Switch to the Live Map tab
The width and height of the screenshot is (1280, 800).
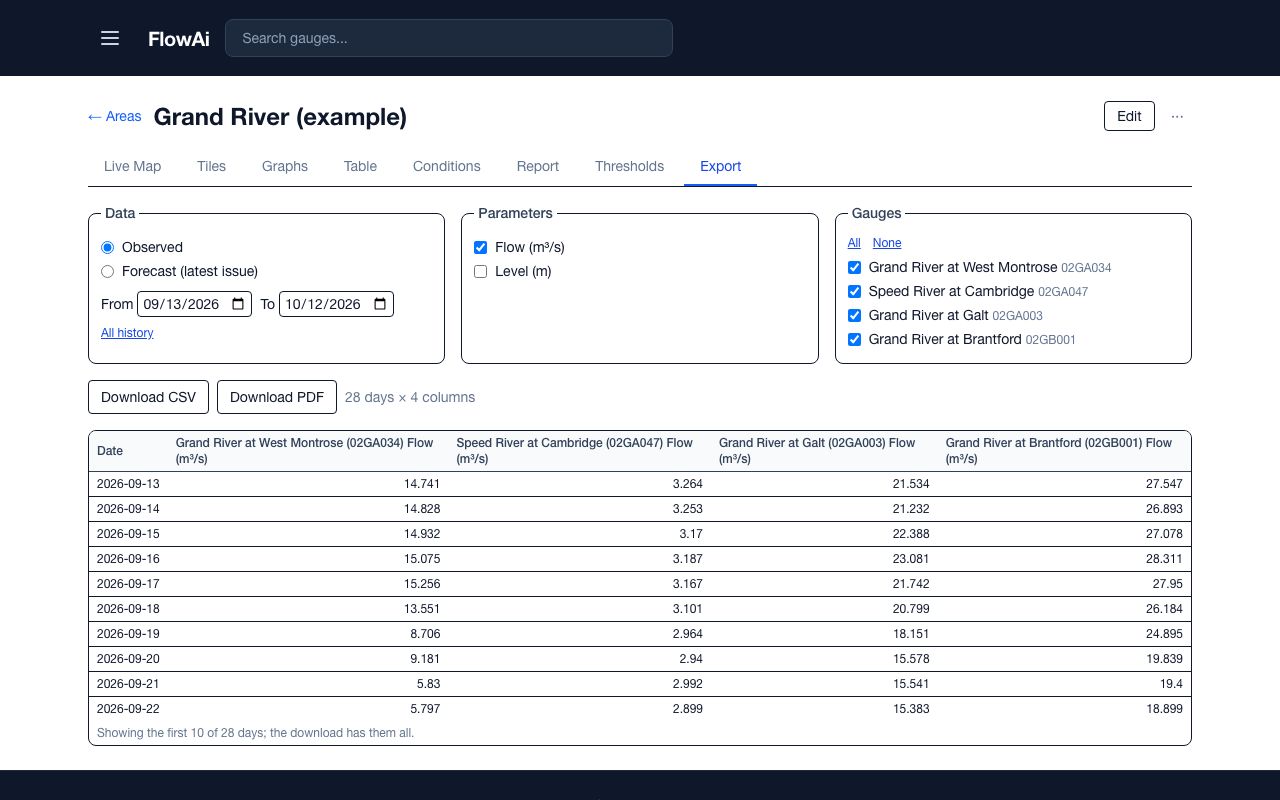coord(132,166)
